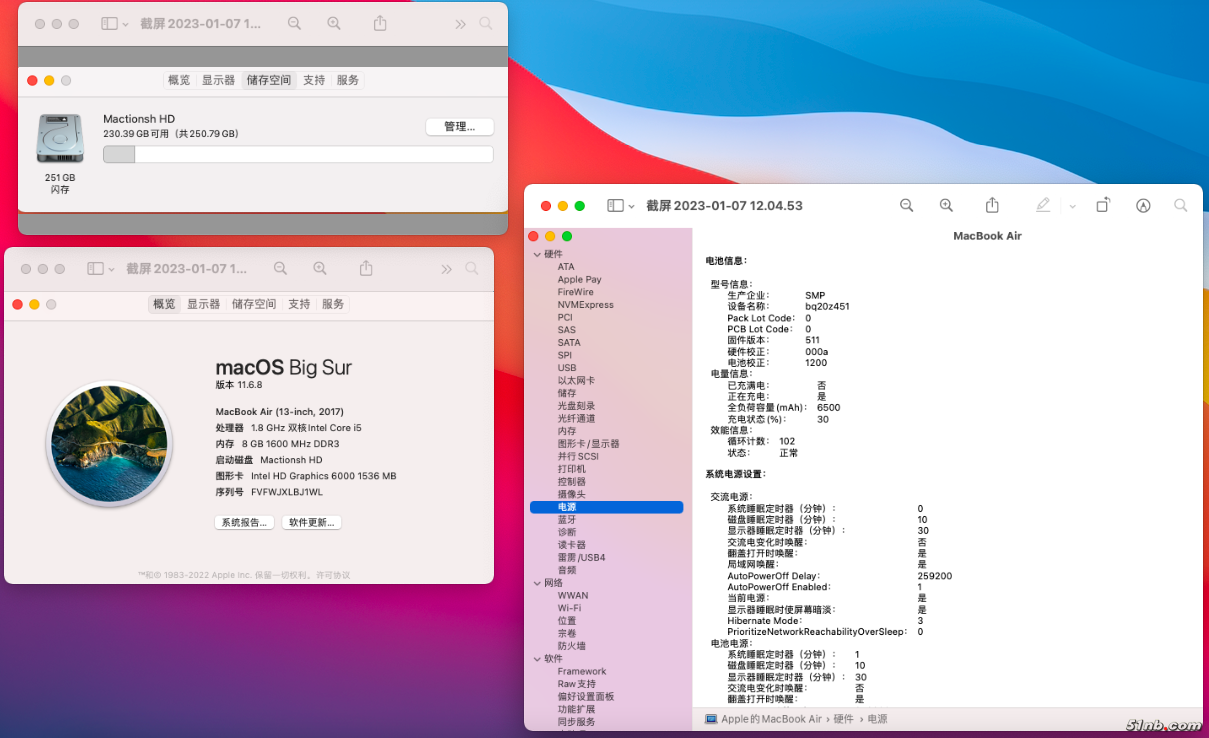Screen dimensions: 1209x738
Task: Open highlight pen options chevron in 12.04.53 window
Action: tap(1072, 206)
